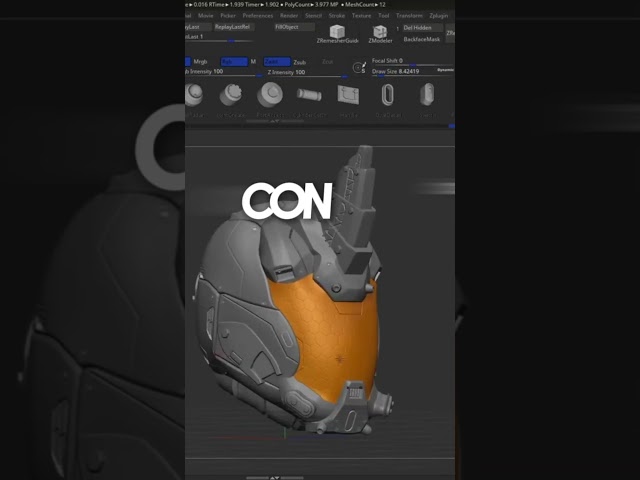Click the Del Hidden button
640x480 pixels.
tap(423, 28)
